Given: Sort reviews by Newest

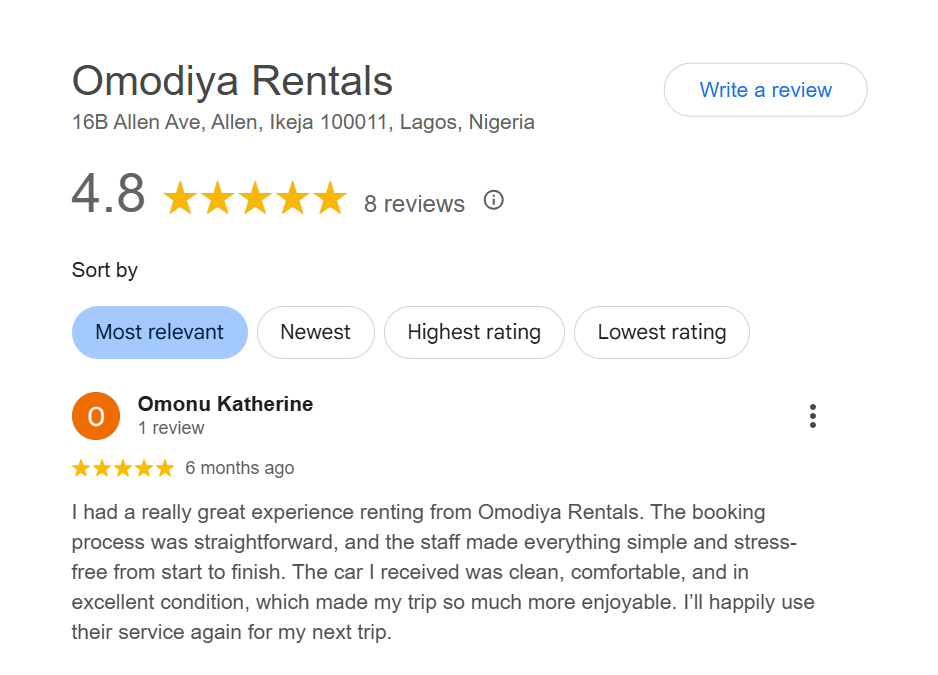Looking at the screenshot, I should click(x=315, y=332).
